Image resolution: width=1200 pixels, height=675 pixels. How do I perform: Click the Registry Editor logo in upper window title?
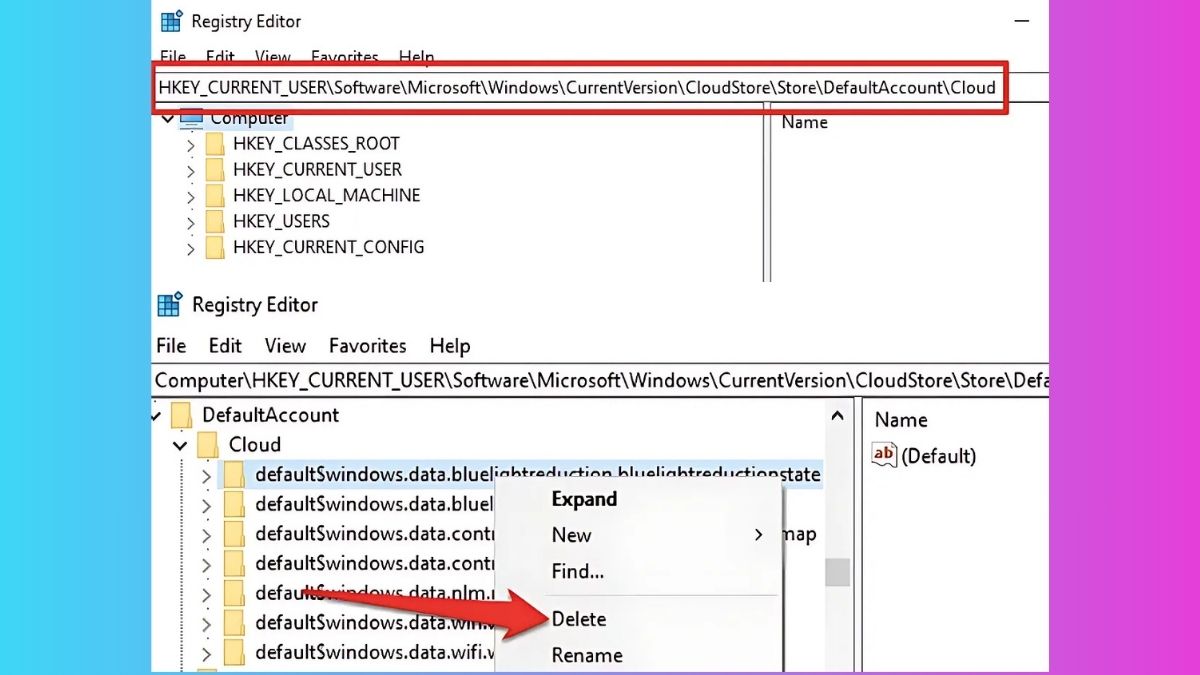pos(171,21)
